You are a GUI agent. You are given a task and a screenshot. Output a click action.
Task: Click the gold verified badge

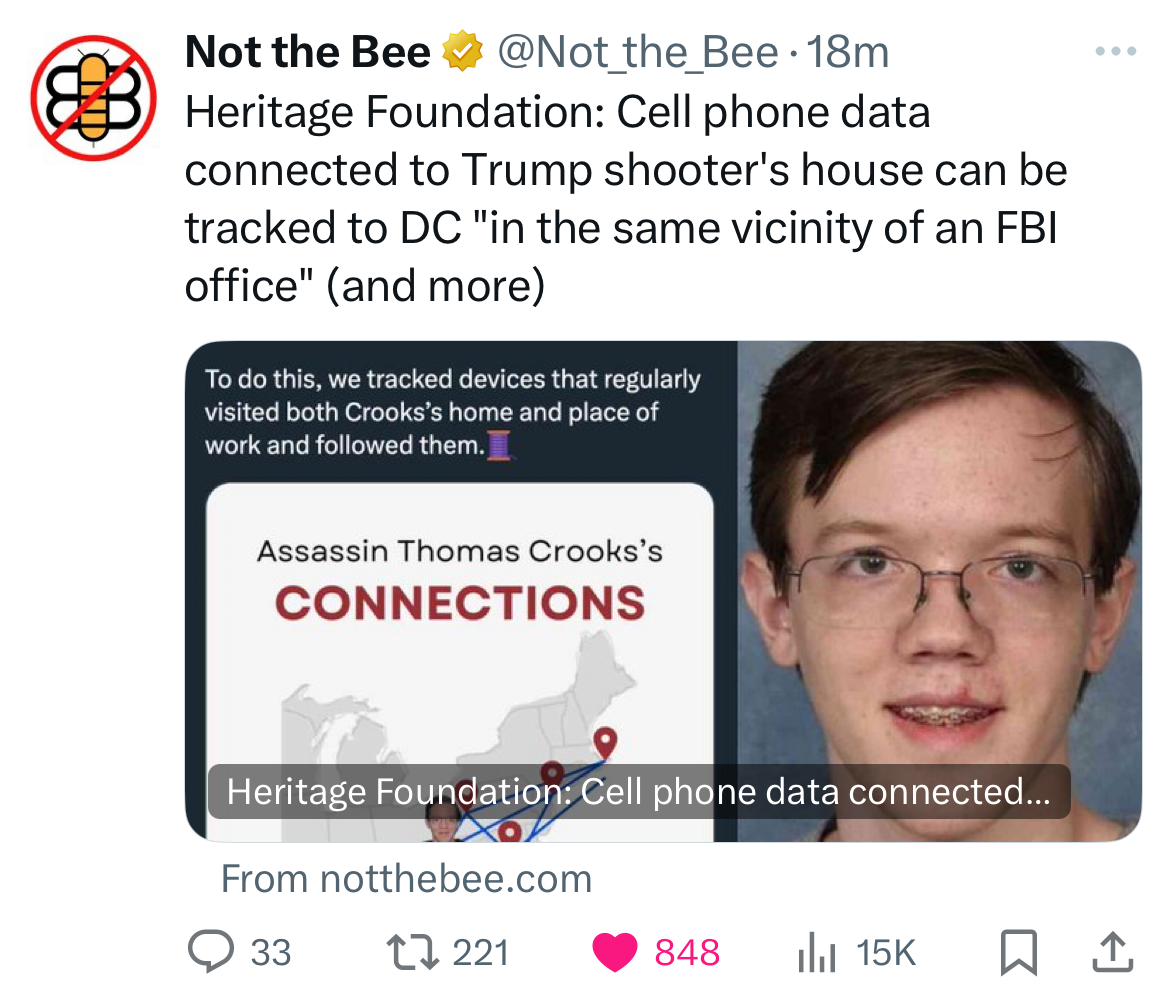tap(461, 53)
